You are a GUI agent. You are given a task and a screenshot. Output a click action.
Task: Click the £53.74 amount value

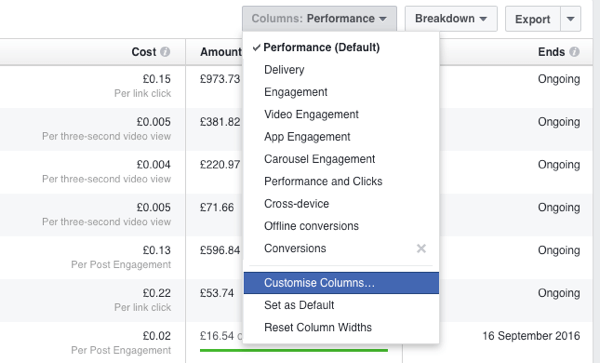click(x=217, y=293)
